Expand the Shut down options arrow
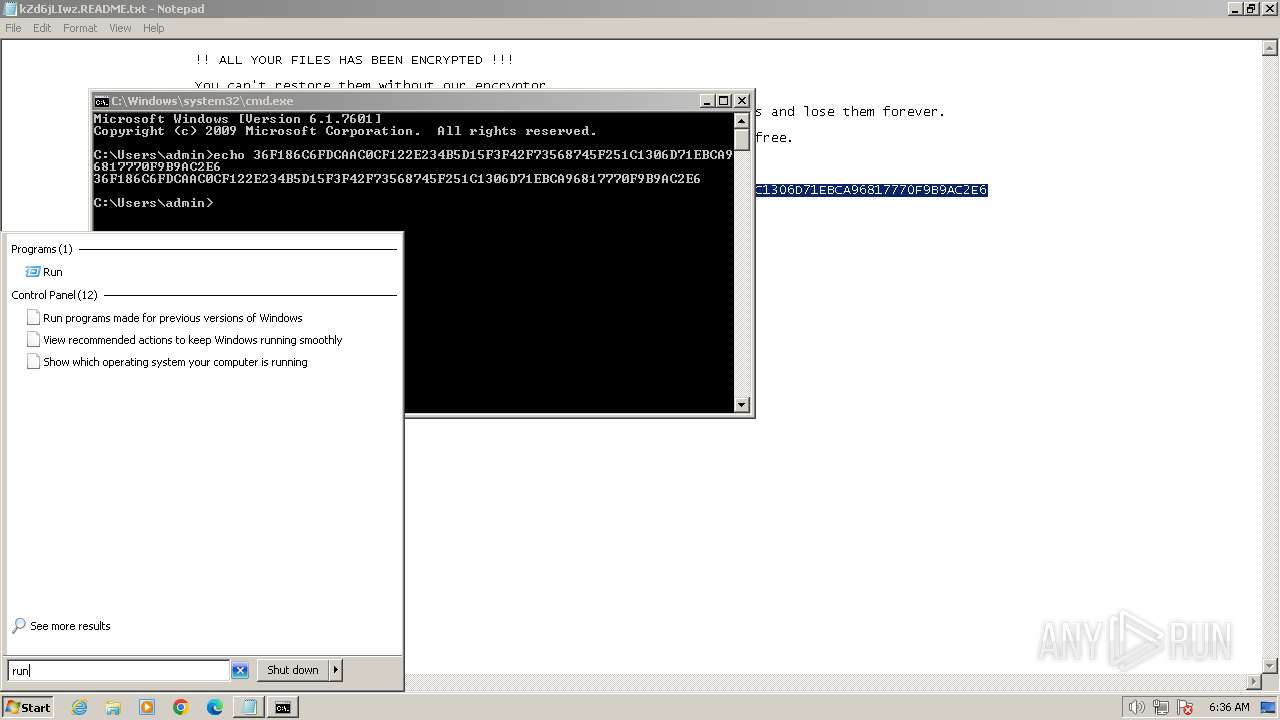The image size is (1280, 720). [336, 670]
